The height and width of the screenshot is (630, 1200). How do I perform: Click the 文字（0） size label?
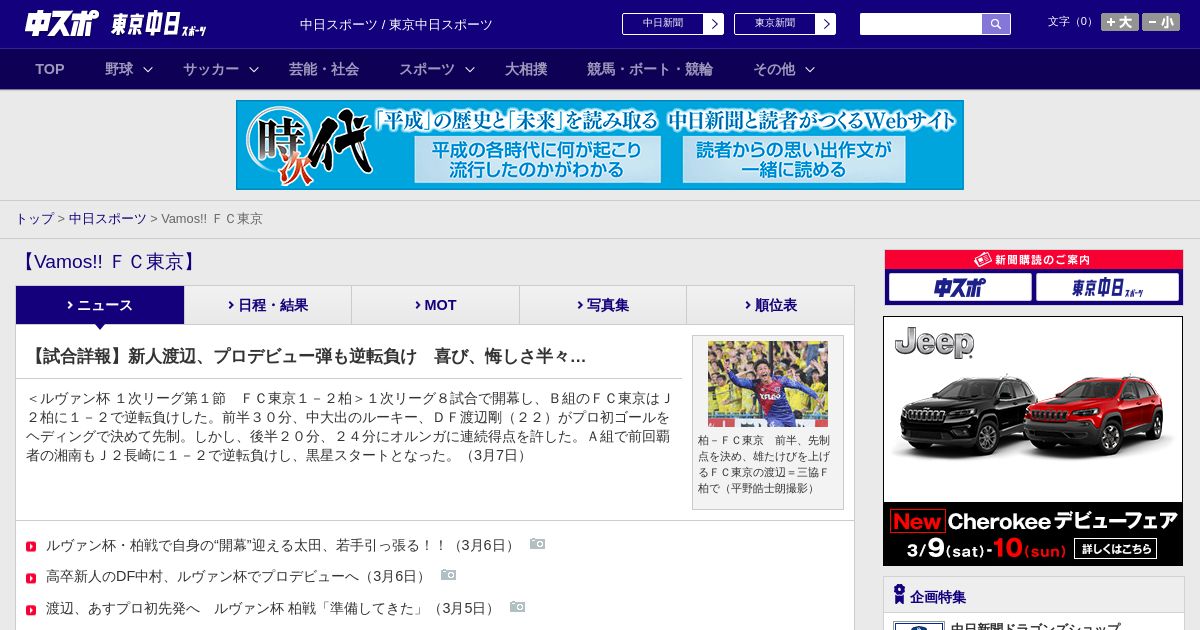(x=1072, y=22)
